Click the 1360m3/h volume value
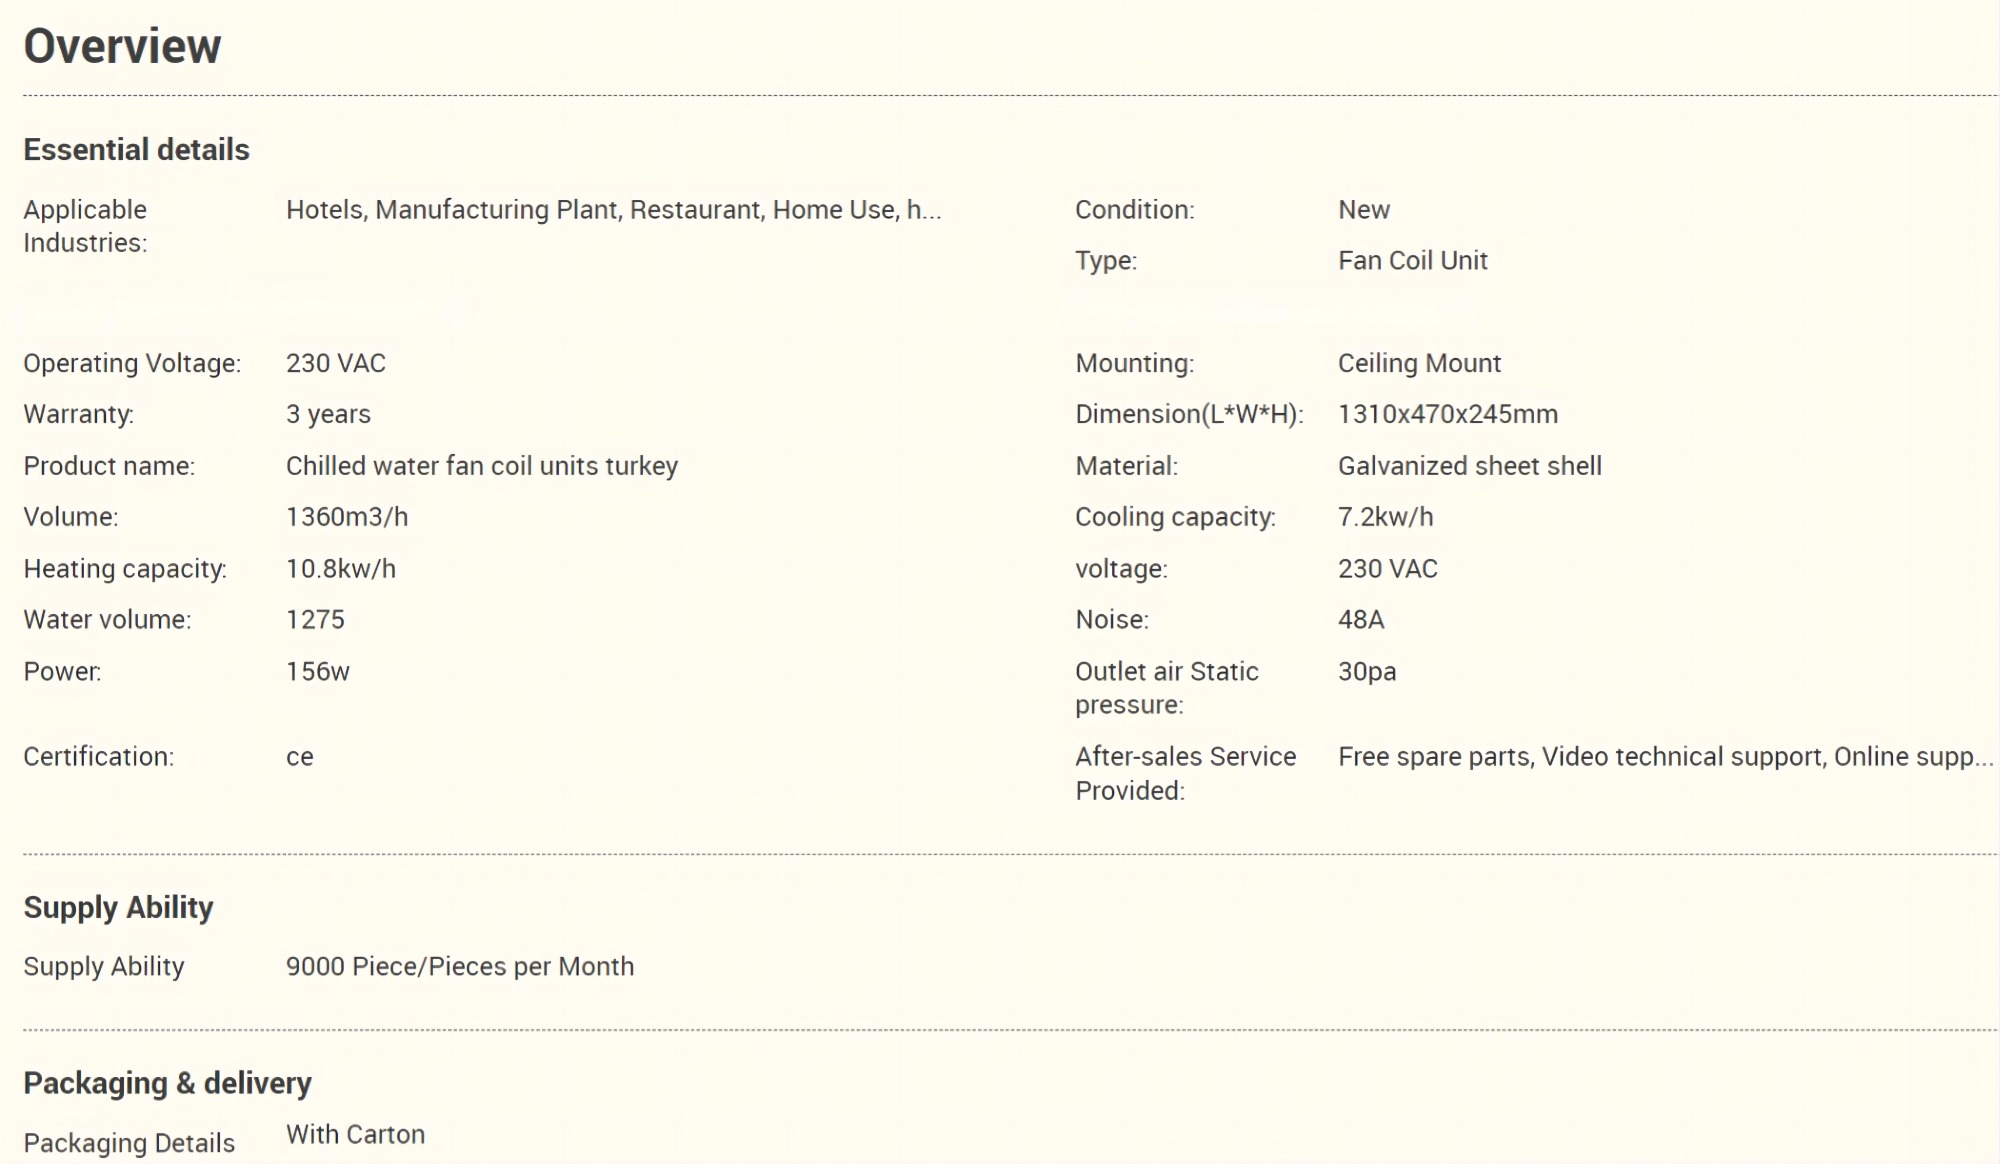The width and height of the screenshot is (2000, 1164). pyautogui.click(x=346, y=517)
